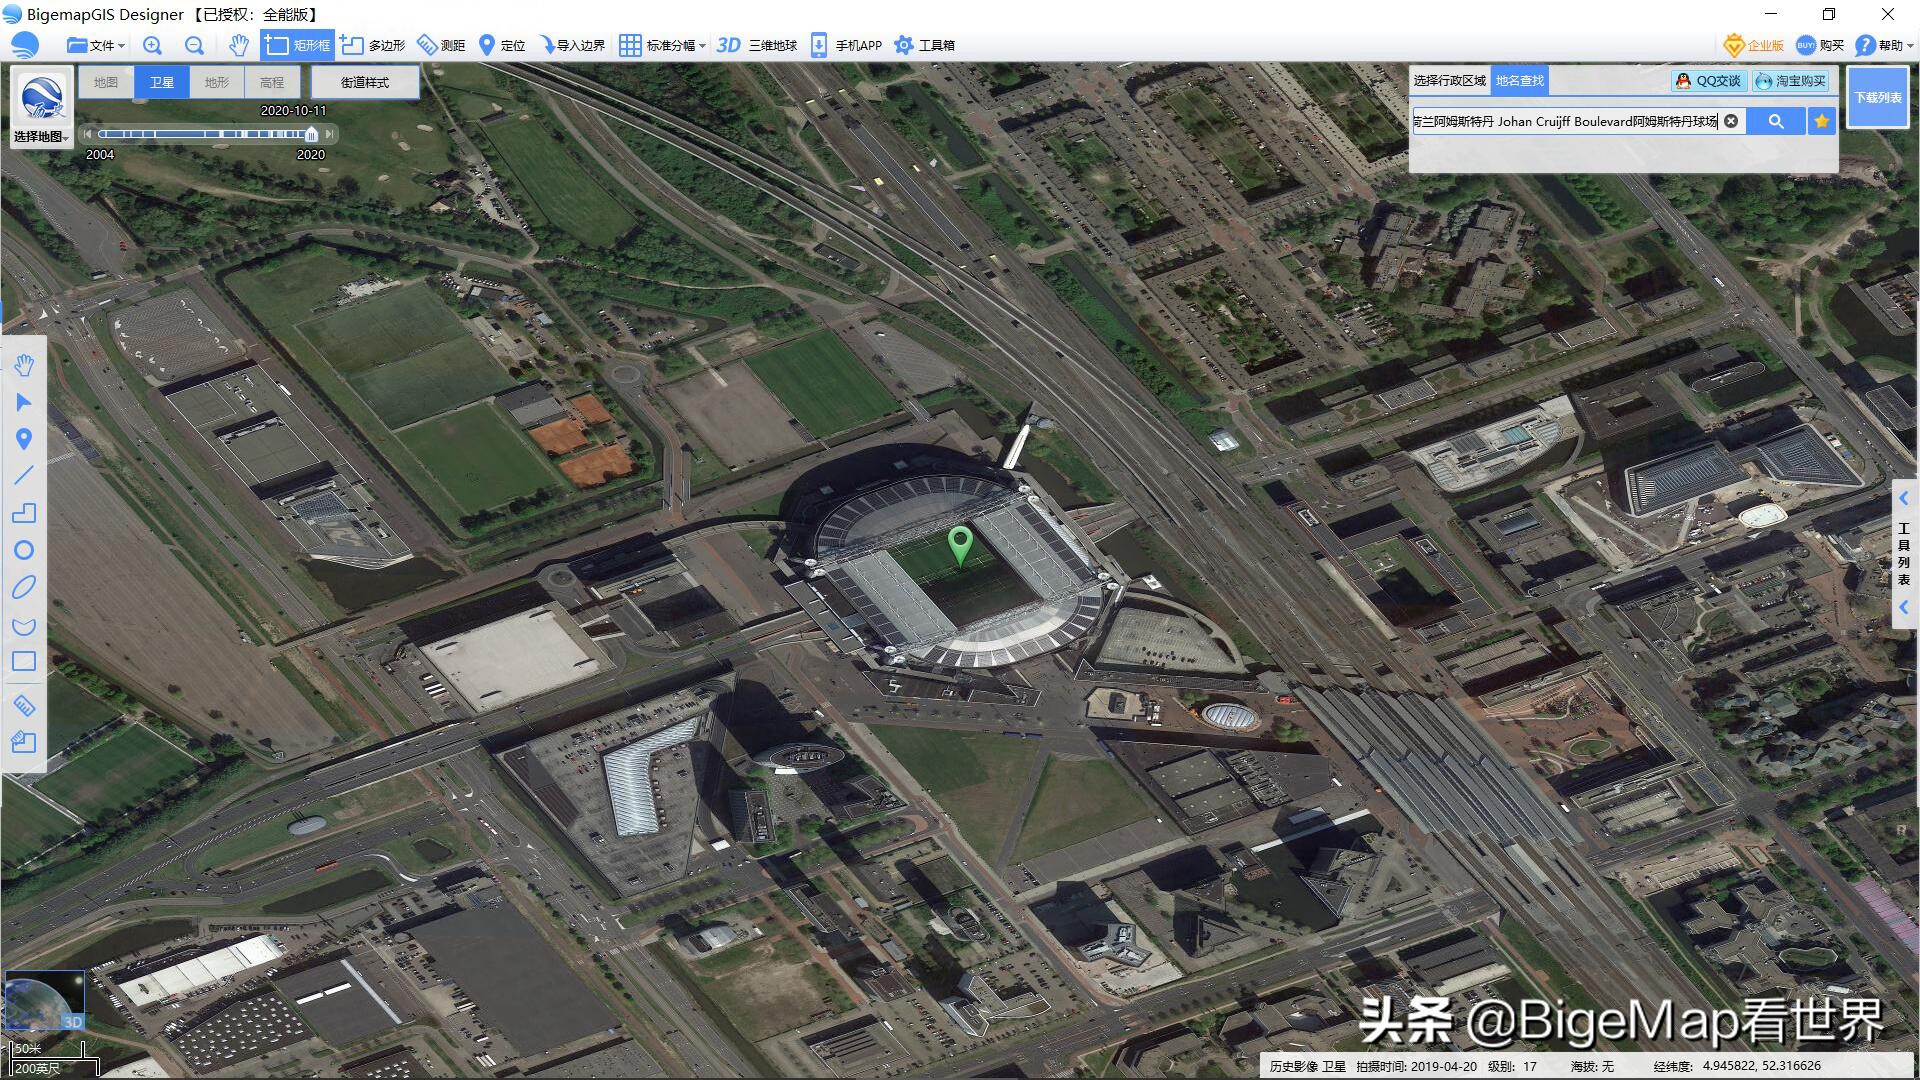Expand the 选择地图 map source dropdown
The height and width of the screenshot is (1080, 1920).
41,137
